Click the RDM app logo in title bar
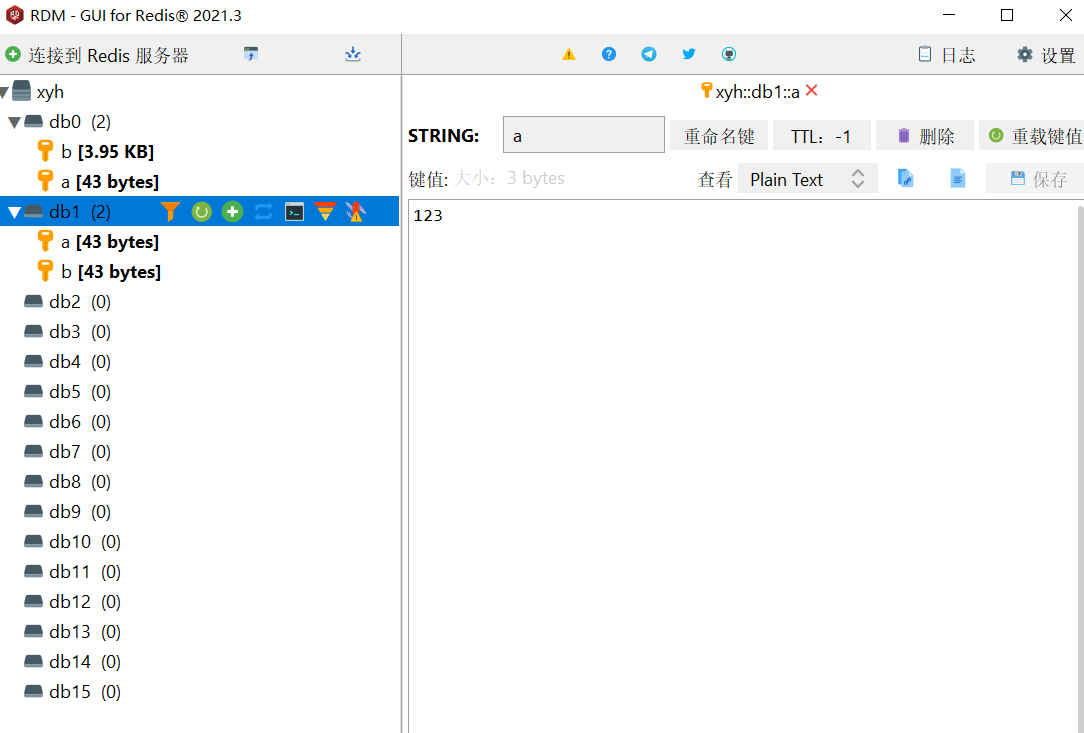This screenshot has width=1084, height=733. pos(15,15)
